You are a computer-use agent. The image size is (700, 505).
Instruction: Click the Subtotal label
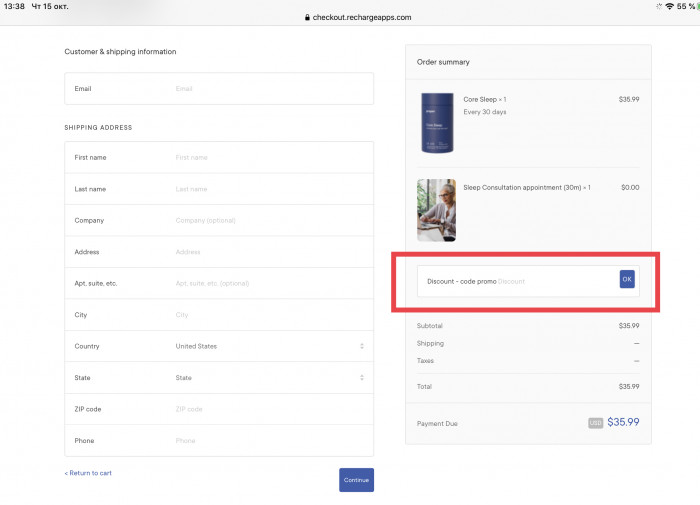[429, 326]
